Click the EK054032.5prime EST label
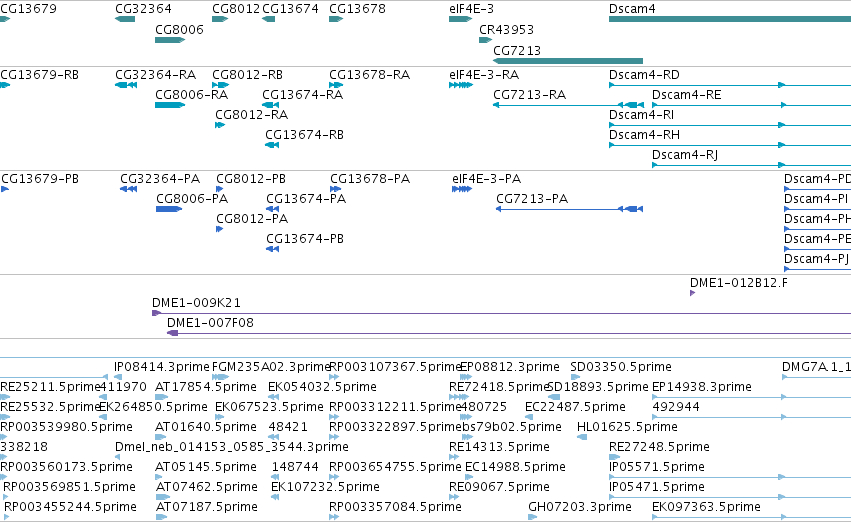 point(322,387)
